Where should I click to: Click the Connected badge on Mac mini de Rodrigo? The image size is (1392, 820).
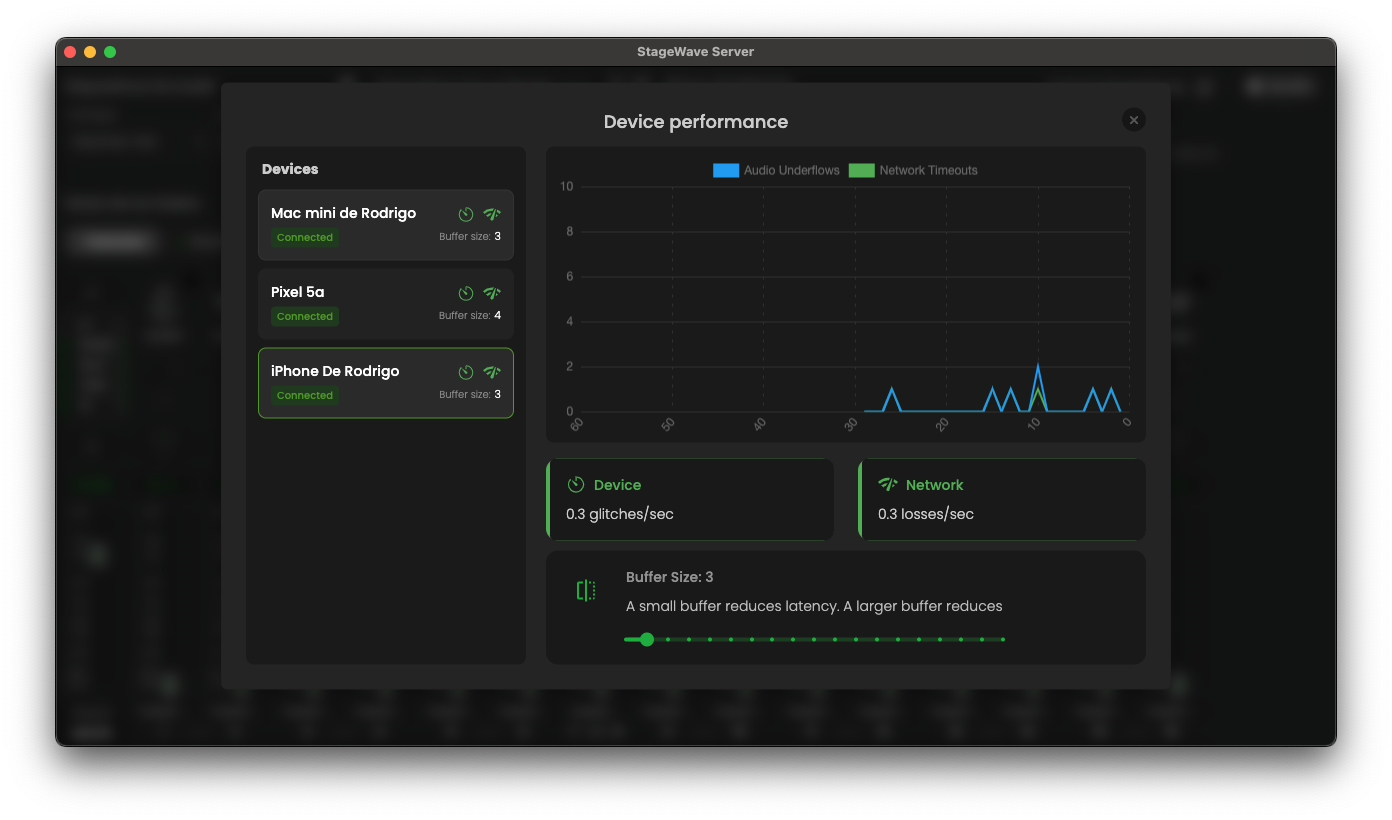tap(304, 237)
